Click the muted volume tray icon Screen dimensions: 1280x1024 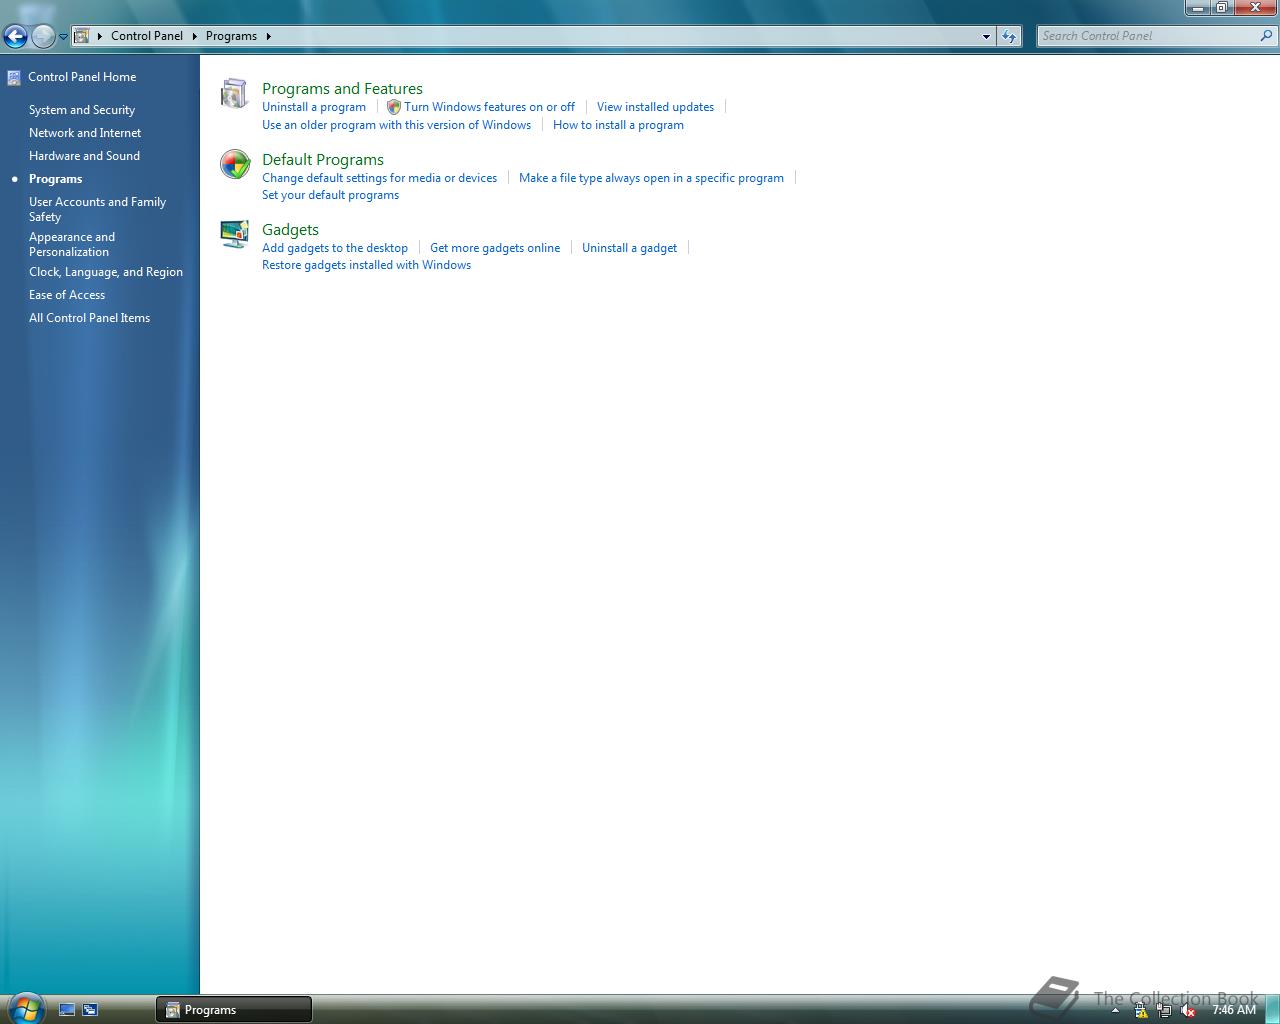click(1187, 1010)
